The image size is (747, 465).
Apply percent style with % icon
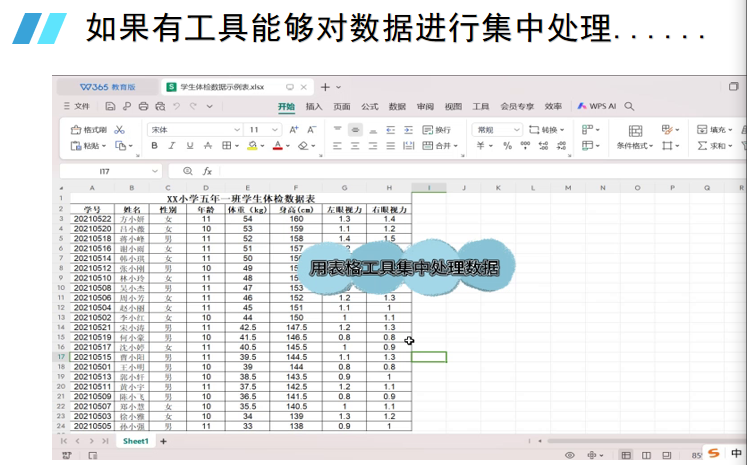tap(508, 146)
